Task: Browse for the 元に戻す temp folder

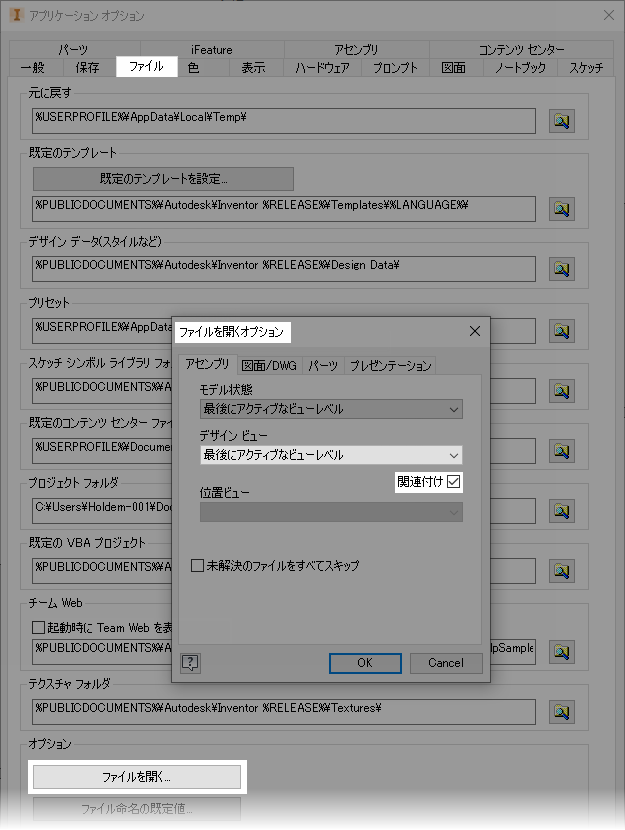Action: [x=561, y=121]
